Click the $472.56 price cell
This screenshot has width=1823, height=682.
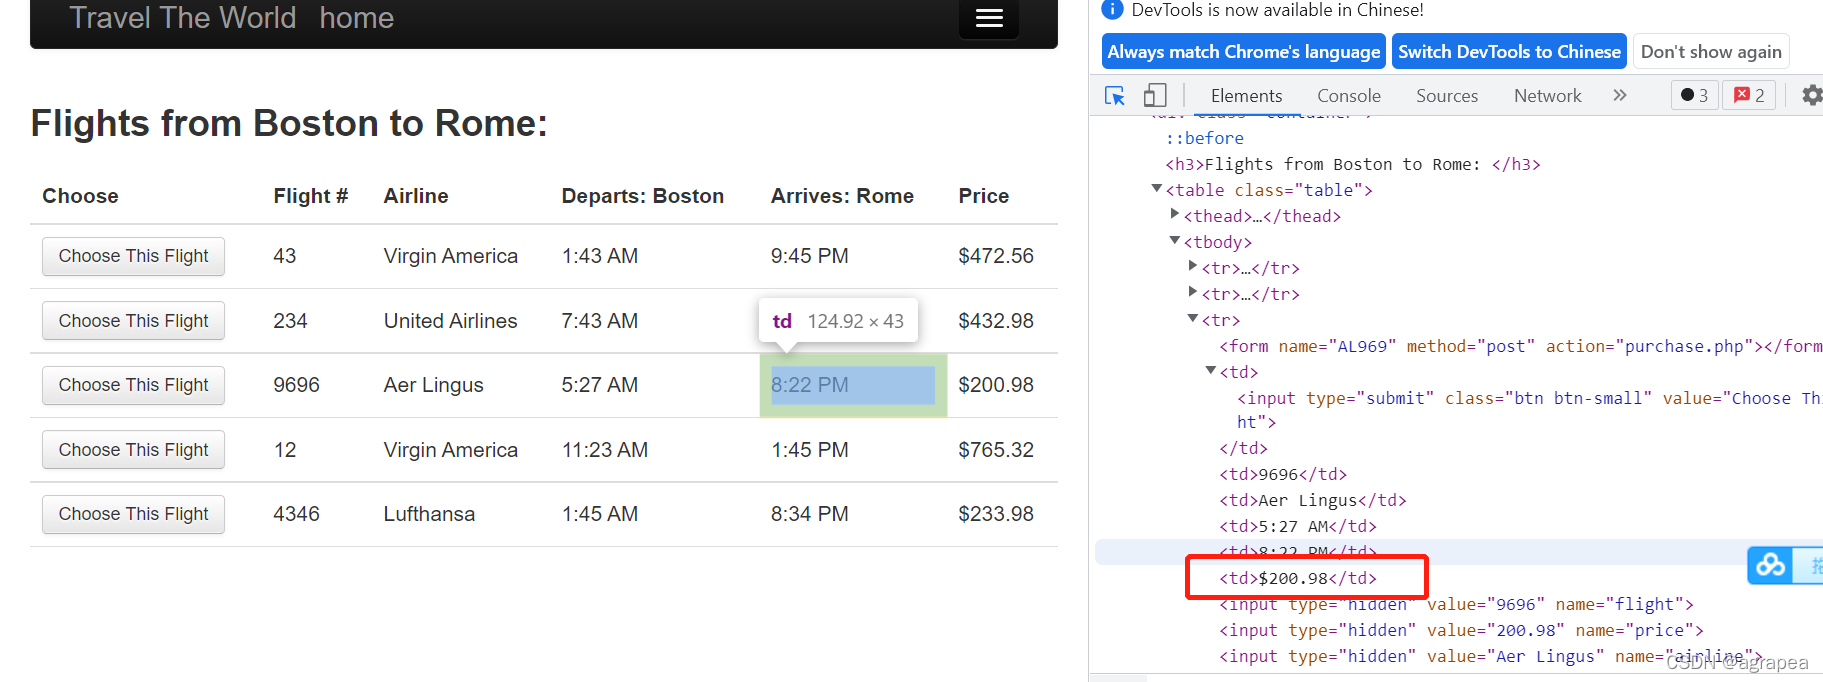click(x=996, y=256)
